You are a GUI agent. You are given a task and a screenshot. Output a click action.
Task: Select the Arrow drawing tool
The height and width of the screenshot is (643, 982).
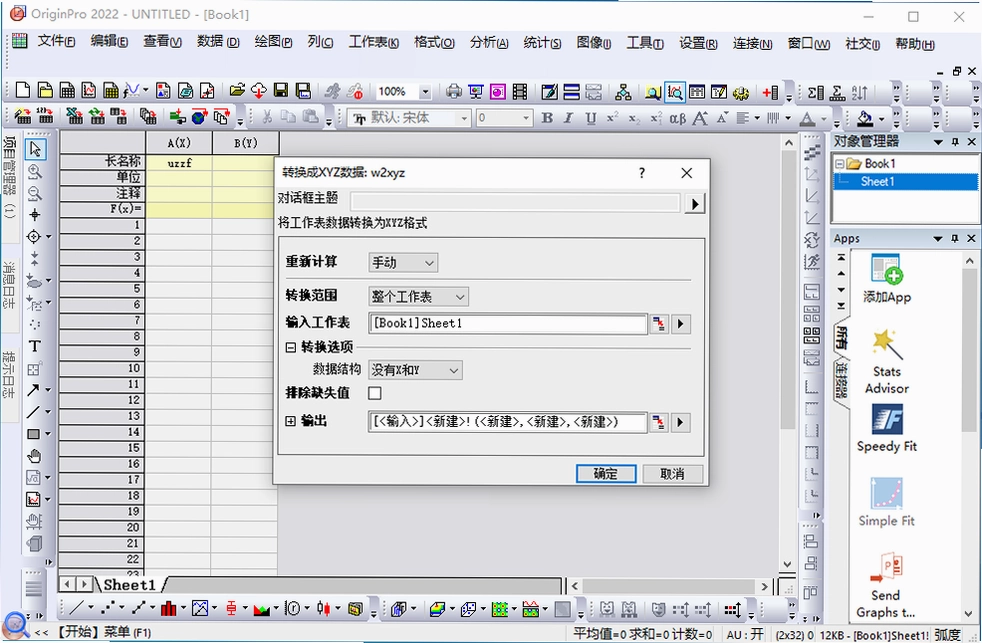[33, 390]
